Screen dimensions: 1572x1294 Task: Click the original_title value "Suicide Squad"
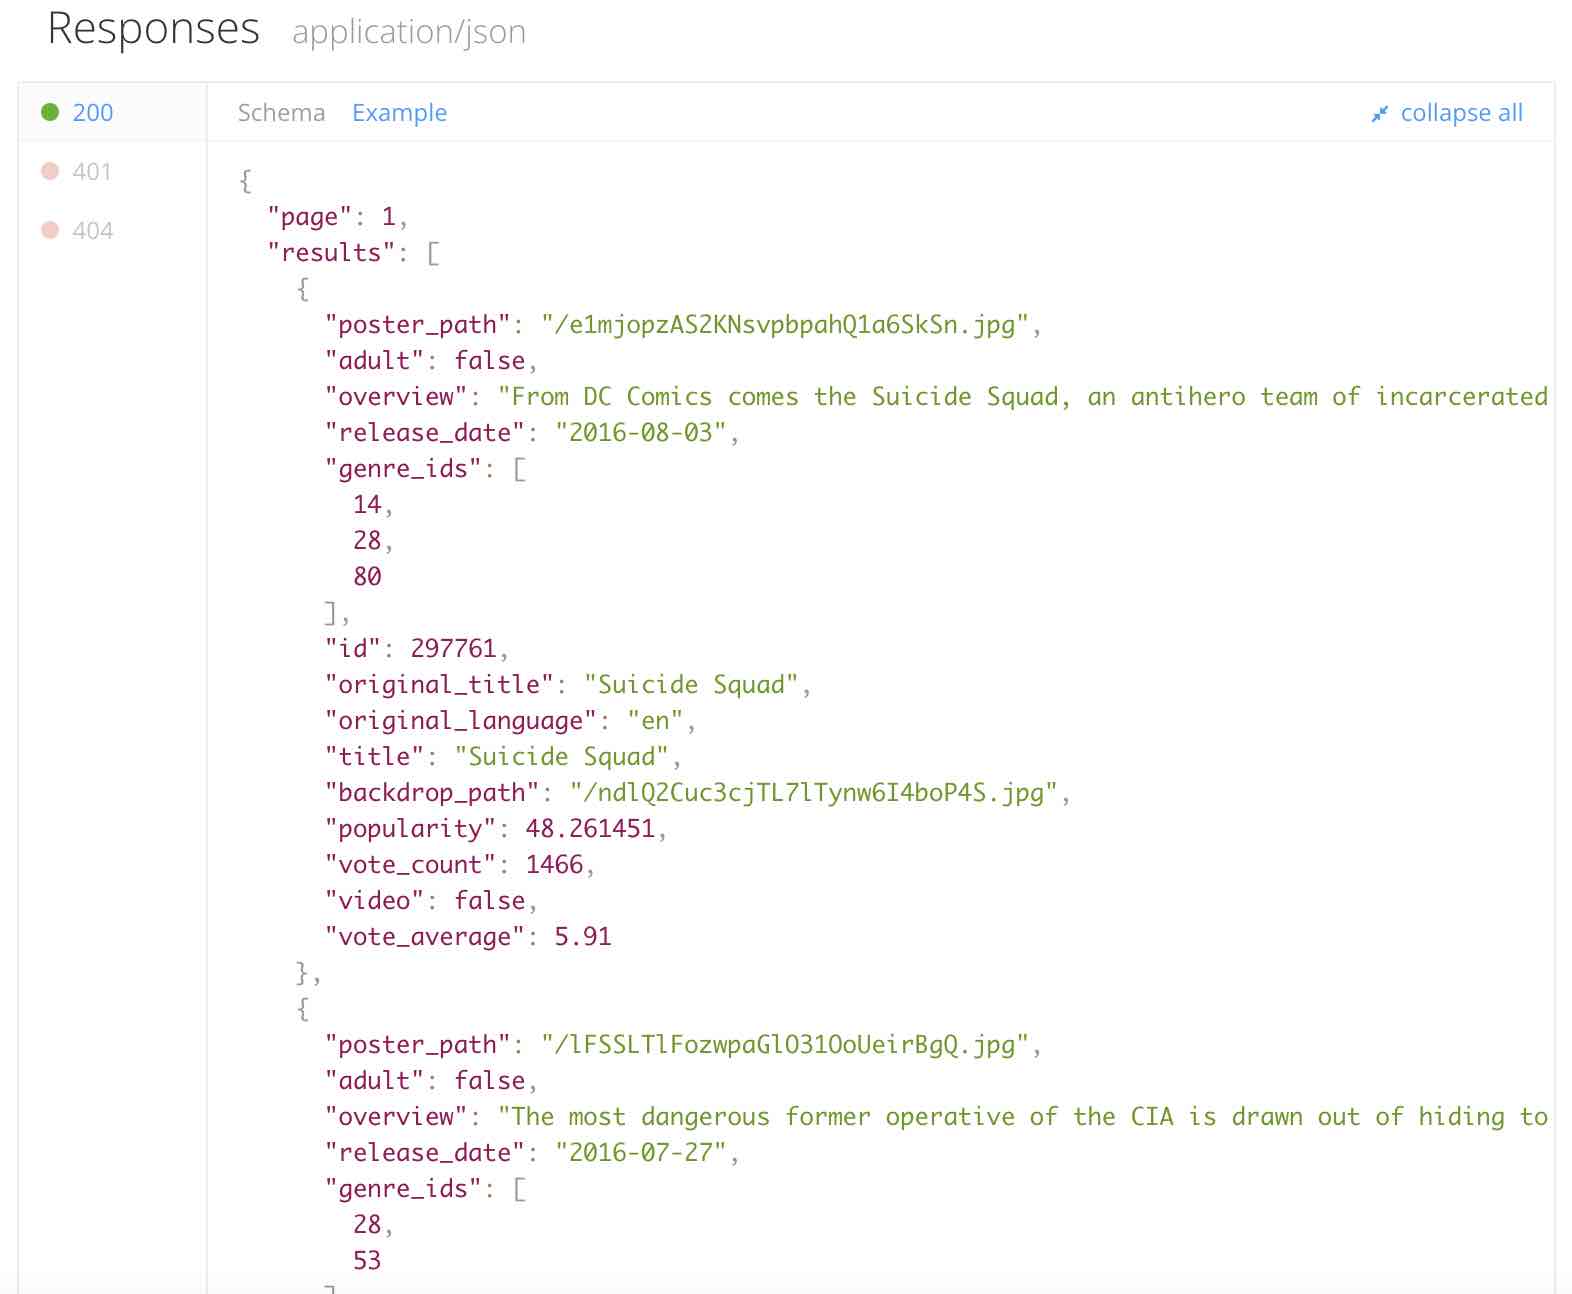691,685
